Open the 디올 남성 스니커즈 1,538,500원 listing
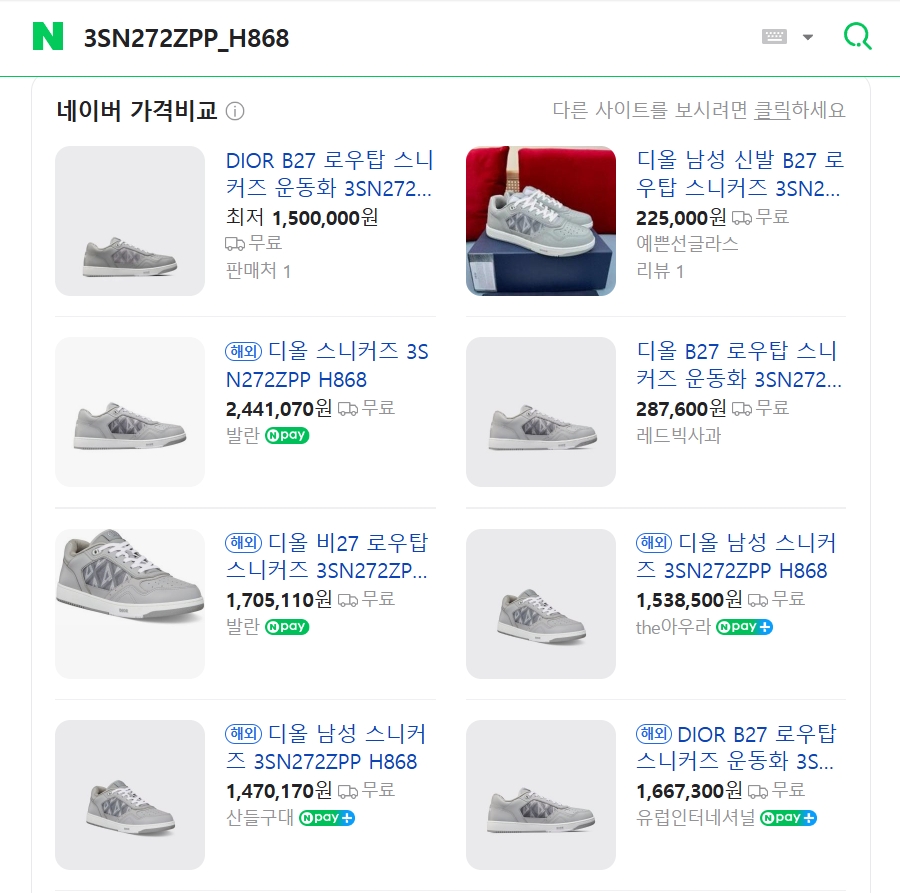 tap(750, 557)
